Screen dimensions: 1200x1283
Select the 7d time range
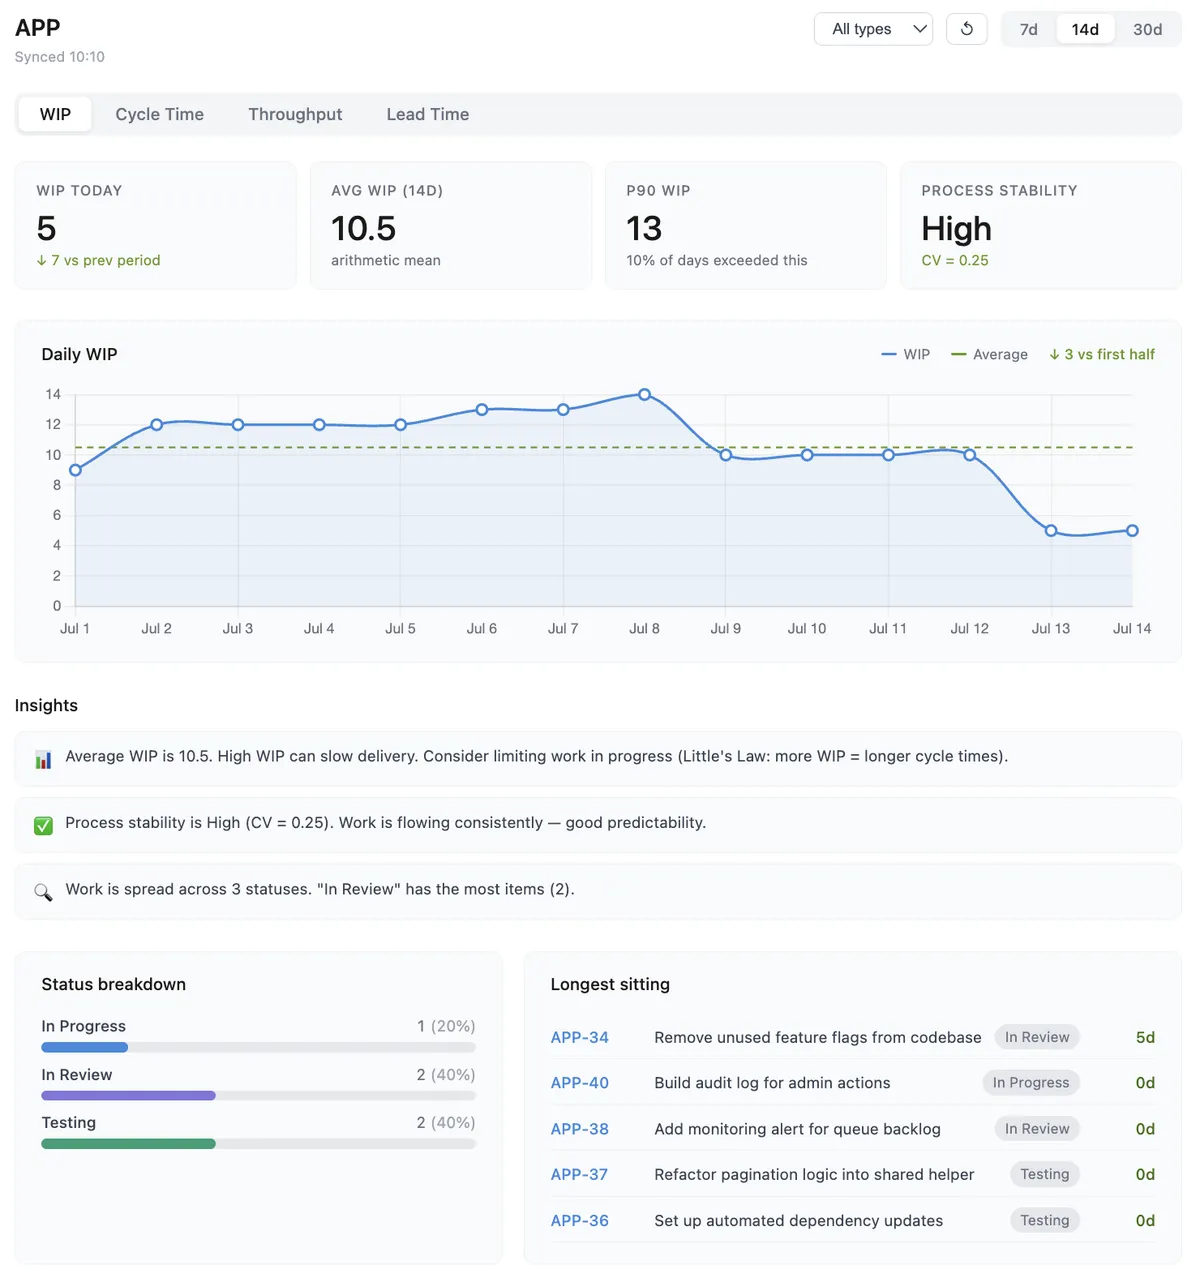click(1029, 29)
